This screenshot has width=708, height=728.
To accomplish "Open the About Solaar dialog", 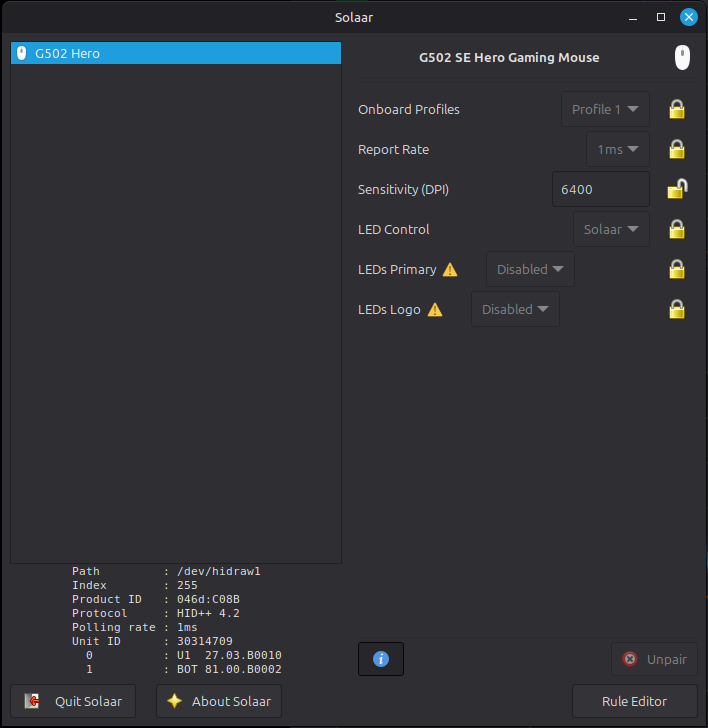I will (x=219, y=701).
